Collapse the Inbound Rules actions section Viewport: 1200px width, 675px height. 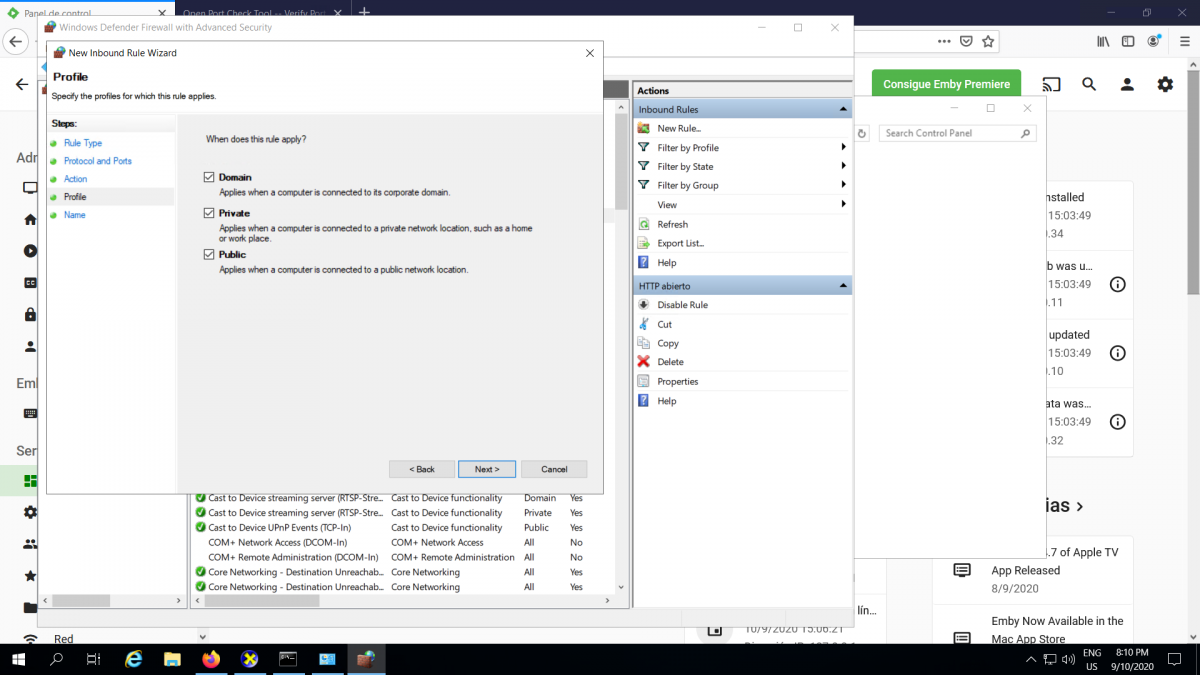(843, 109)
